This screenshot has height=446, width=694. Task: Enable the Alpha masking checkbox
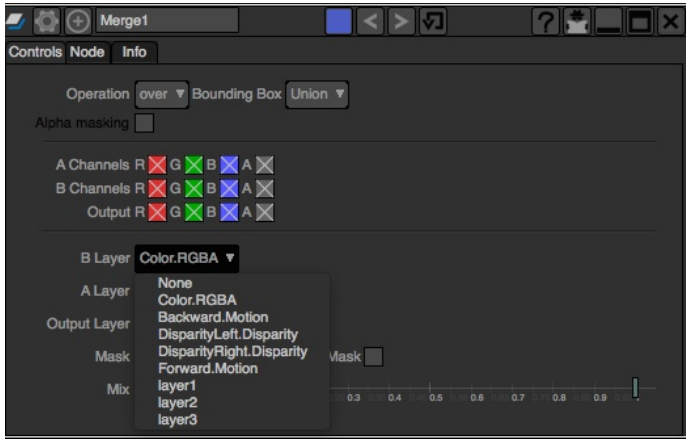click(144, 123)
